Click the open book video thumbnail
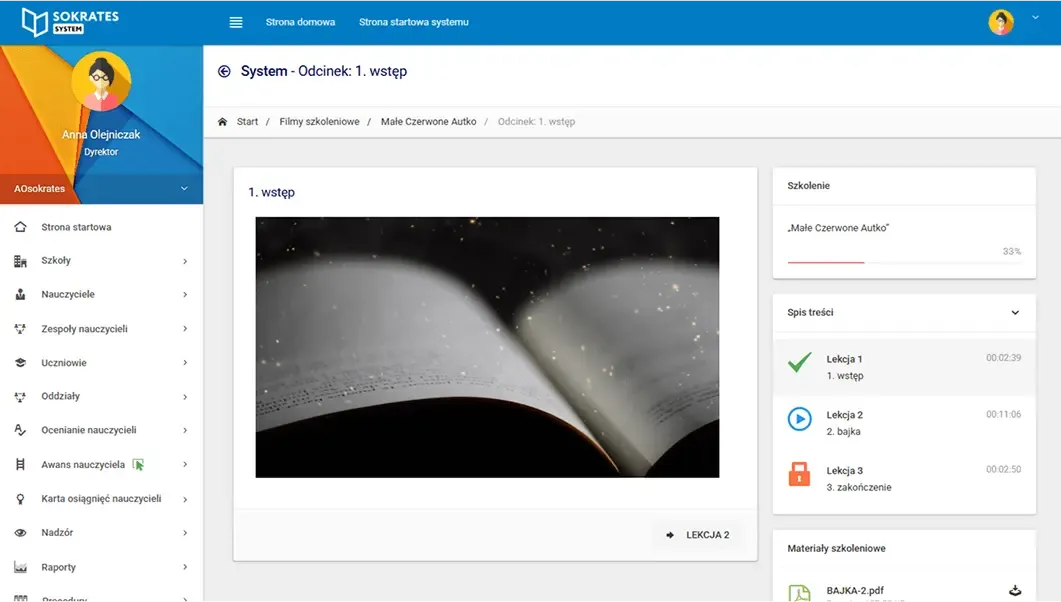The width and height of the screenshot is (1061, 602). pyautogui.click(x=487, y=347)
